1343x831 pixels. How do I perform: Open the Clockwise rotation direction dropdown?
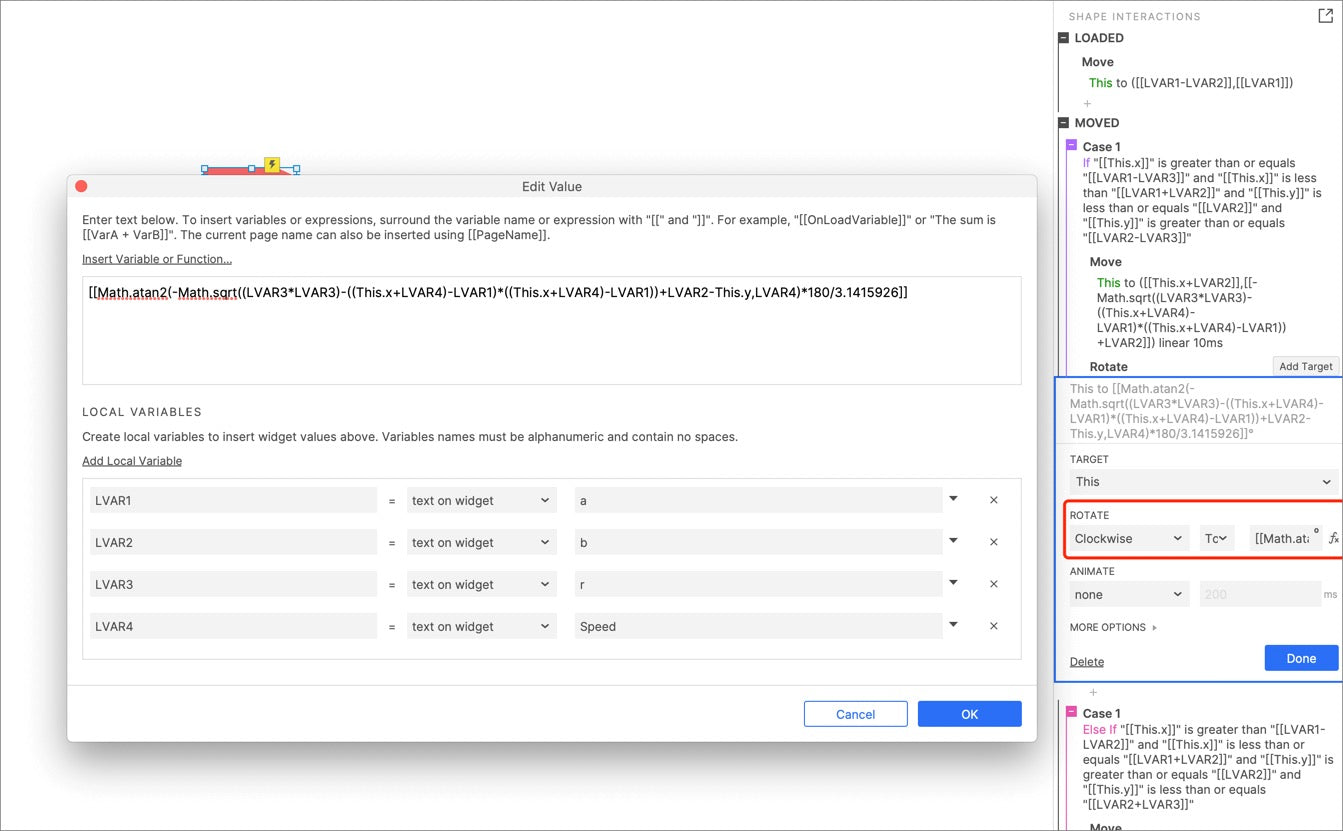pos(1128,538)
